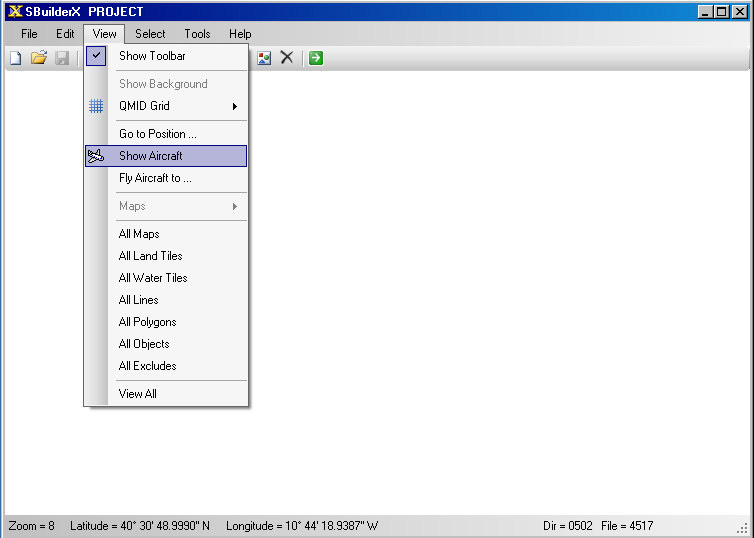Click the window resize grip corner
This screenshot has width=754, height=538.
coord(742,528)
